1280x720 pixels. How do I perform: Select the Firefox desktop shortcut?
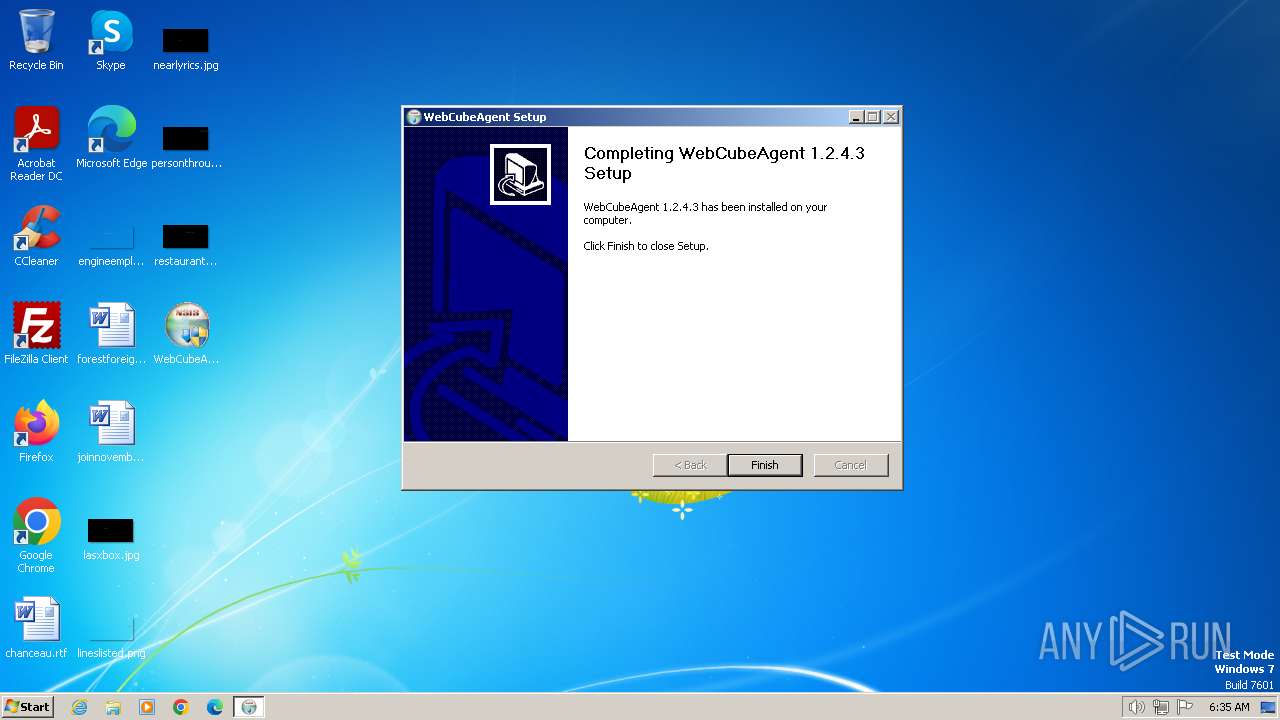(x=36, y=432)
